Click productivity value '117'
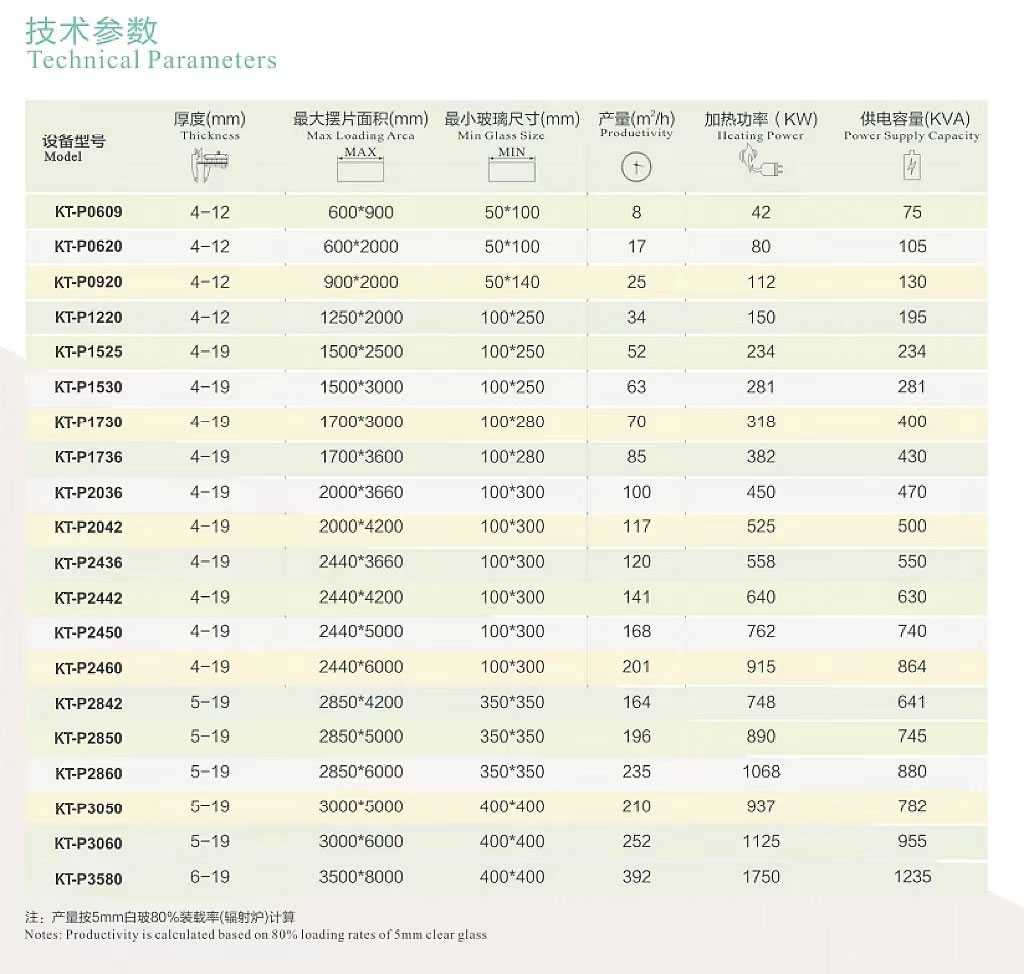 pos(637,527)
